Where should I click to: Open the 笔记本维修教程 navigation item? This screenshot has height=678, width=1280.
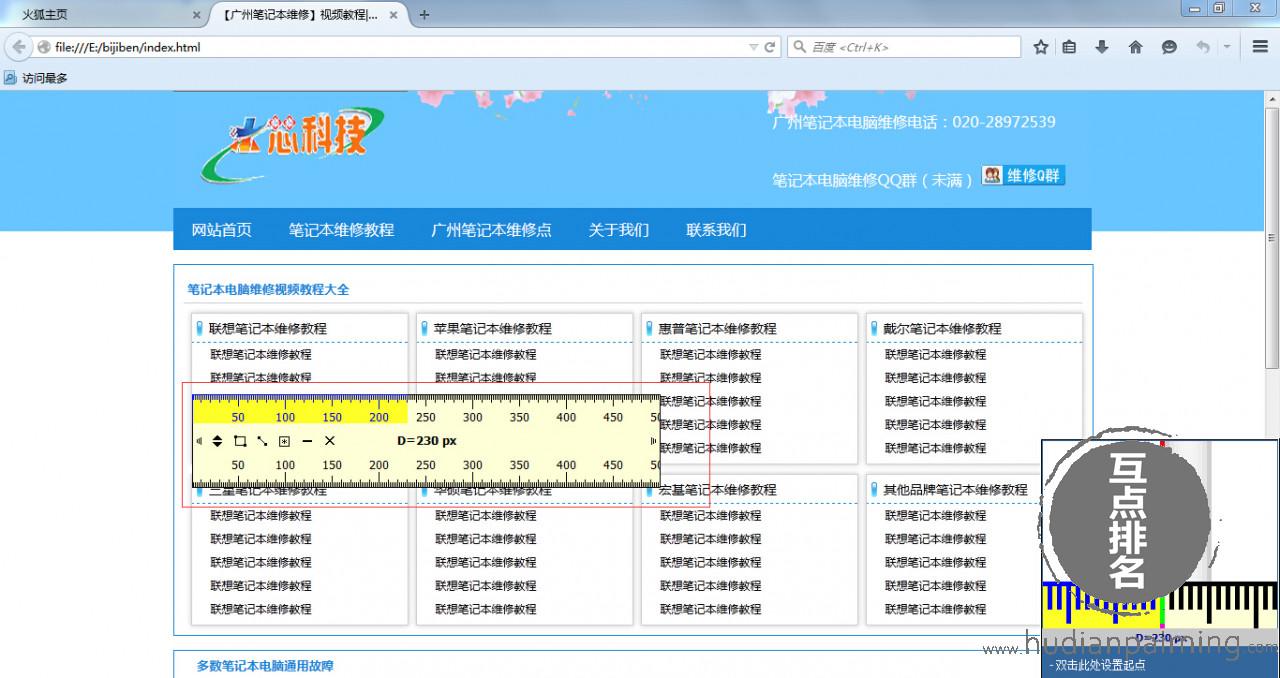(342, 230)
